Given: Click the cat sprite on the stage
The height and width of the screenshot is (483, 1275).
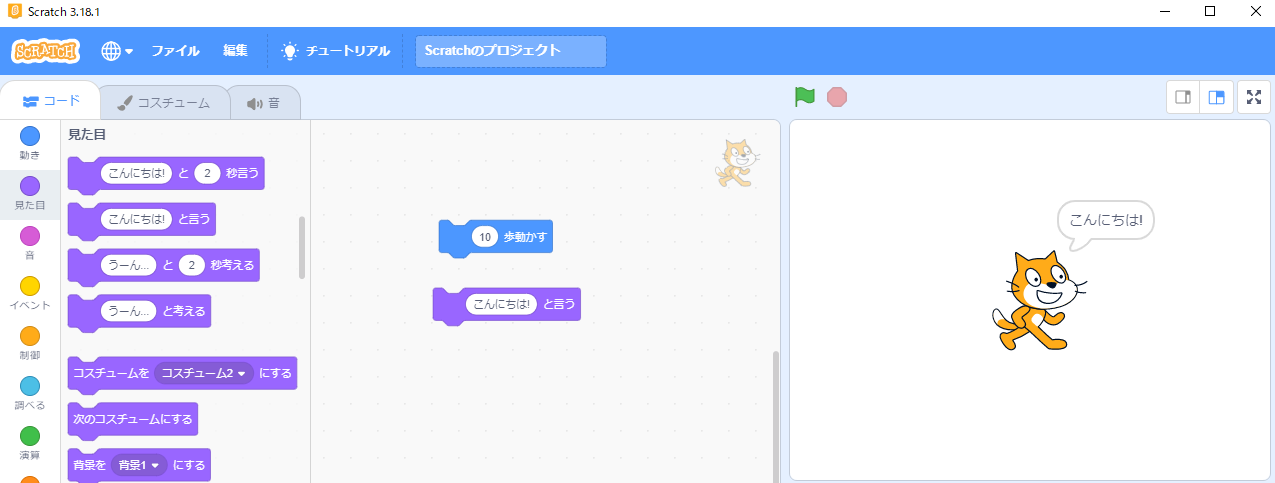Looking at the screenshot, I should pos(1039,300).
